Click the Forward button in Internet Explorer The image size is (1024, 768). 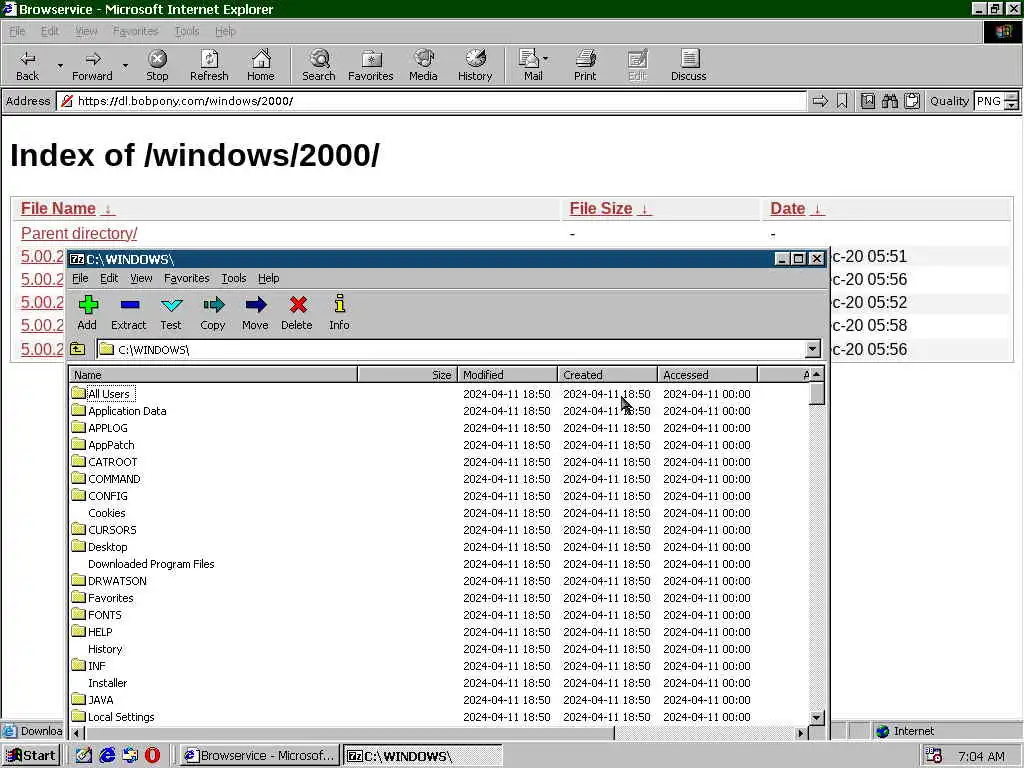pos(93,65)
